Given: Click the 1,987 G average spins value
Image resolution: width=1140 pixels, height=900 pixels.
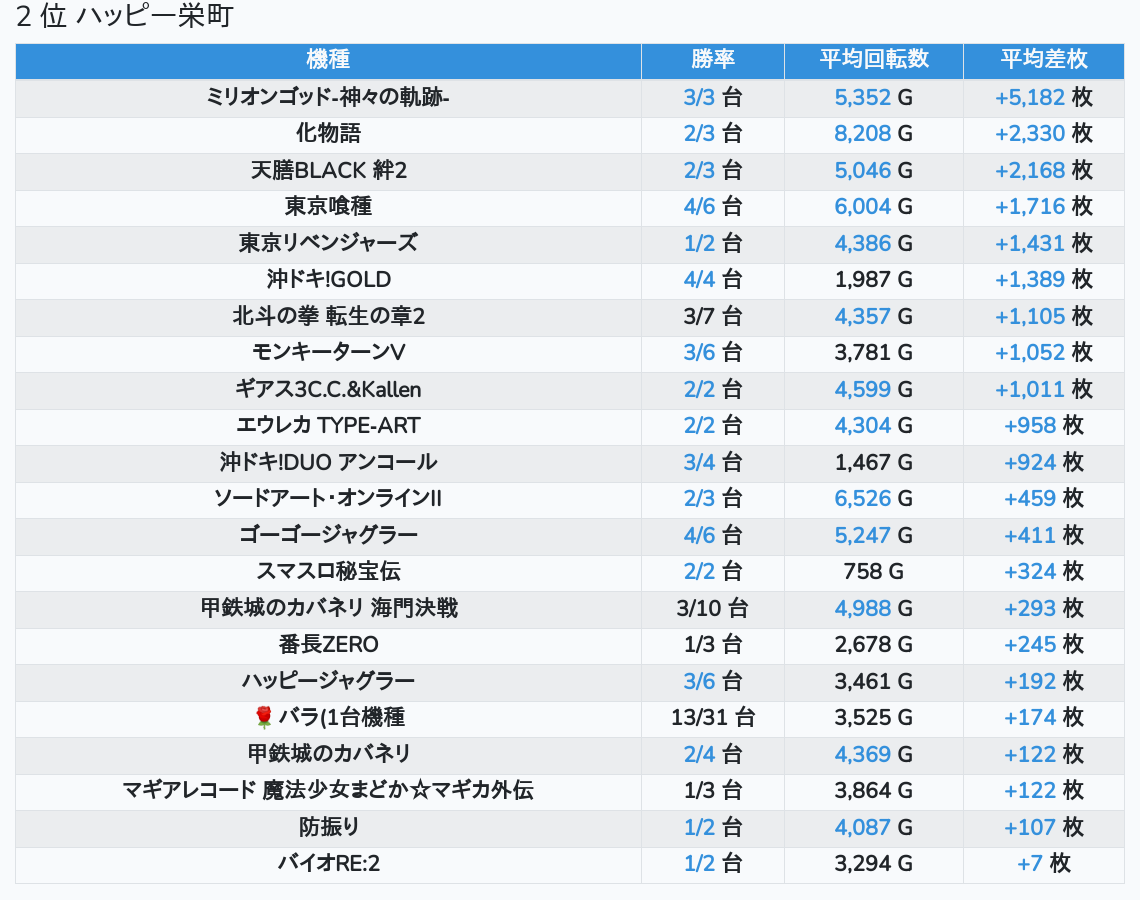Looking at the screenshot, I should tap(873, 280).
